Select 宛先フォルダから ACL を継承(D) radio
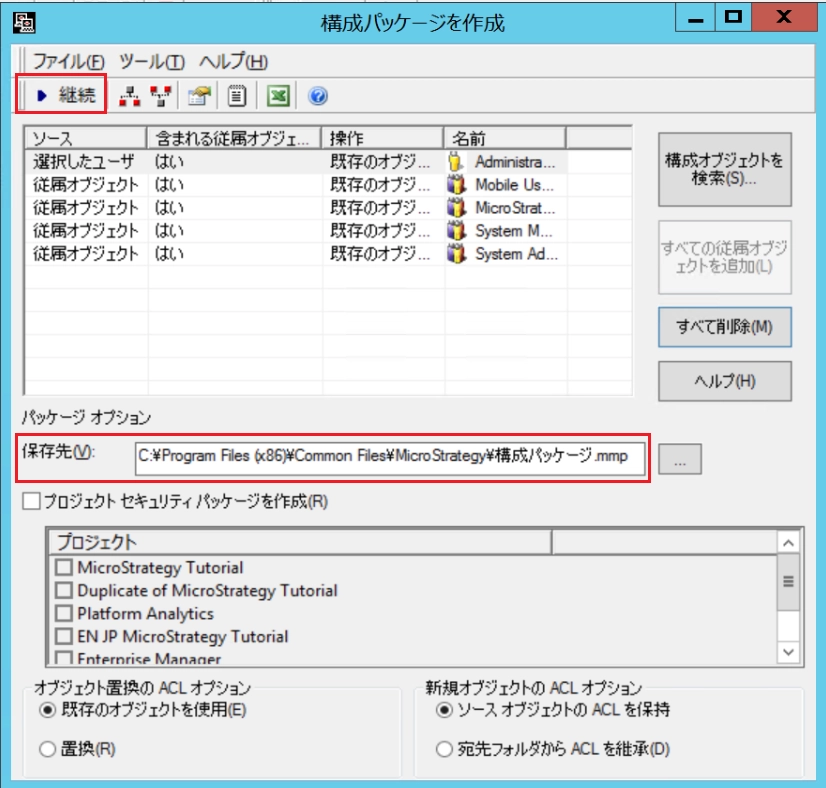Image resolution: width=826 pixels, height=788 pixels. click(x=444, y=748)
